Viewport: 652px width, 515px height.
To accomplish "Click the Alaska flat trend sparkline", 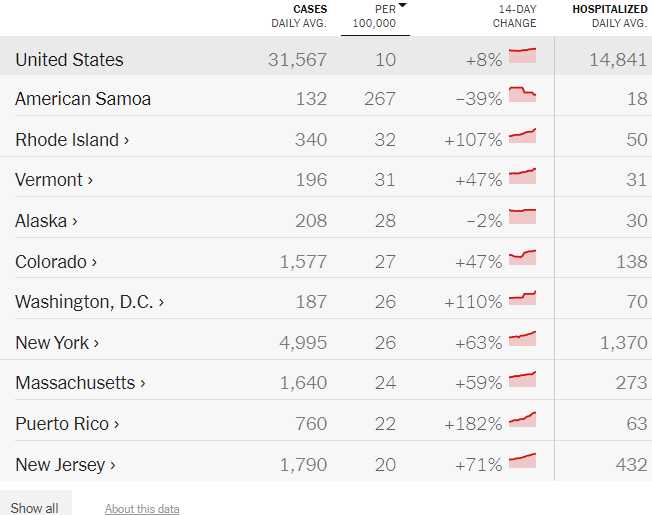I will pos(522,217).
